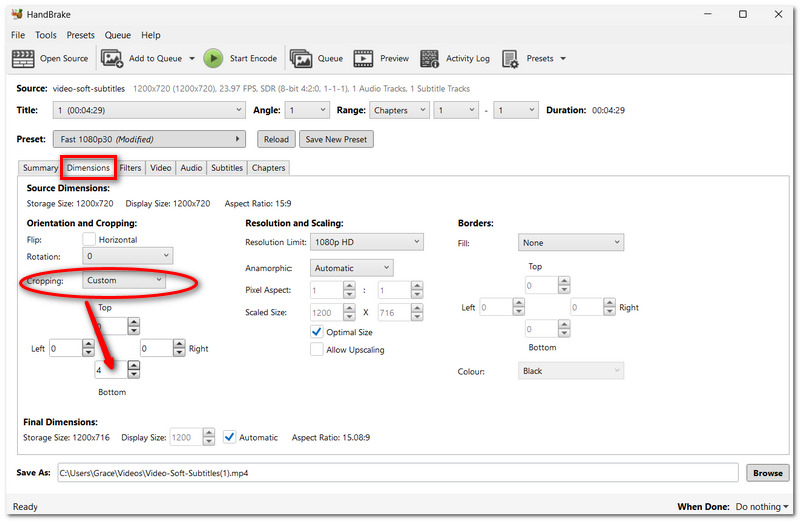Screen dimensions: 800x521
Task: Open the Resolution Limit 1080p HD dropdown
Action: pyautogui.click(x=367, y=242)
